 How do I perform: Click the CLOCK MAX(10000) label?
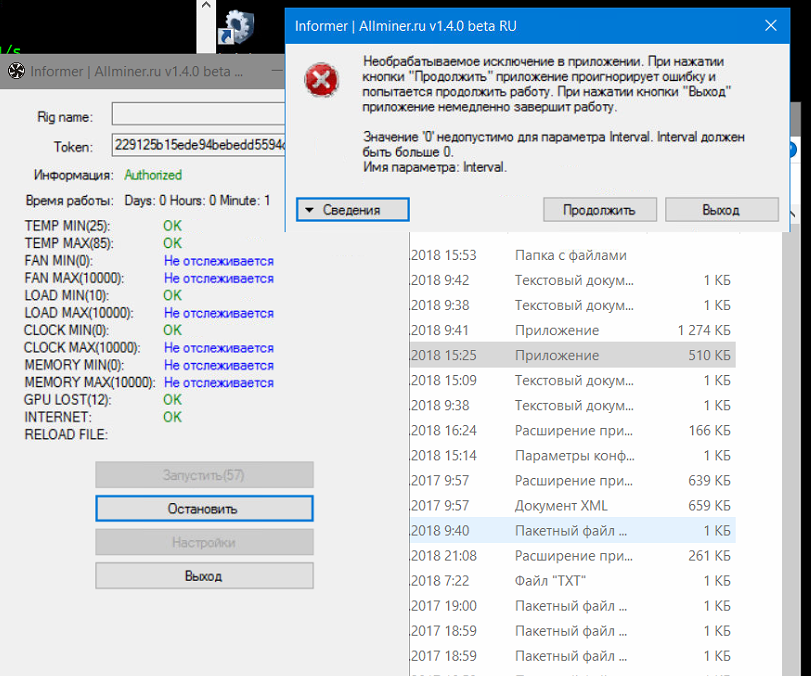[x=82, y=348]
